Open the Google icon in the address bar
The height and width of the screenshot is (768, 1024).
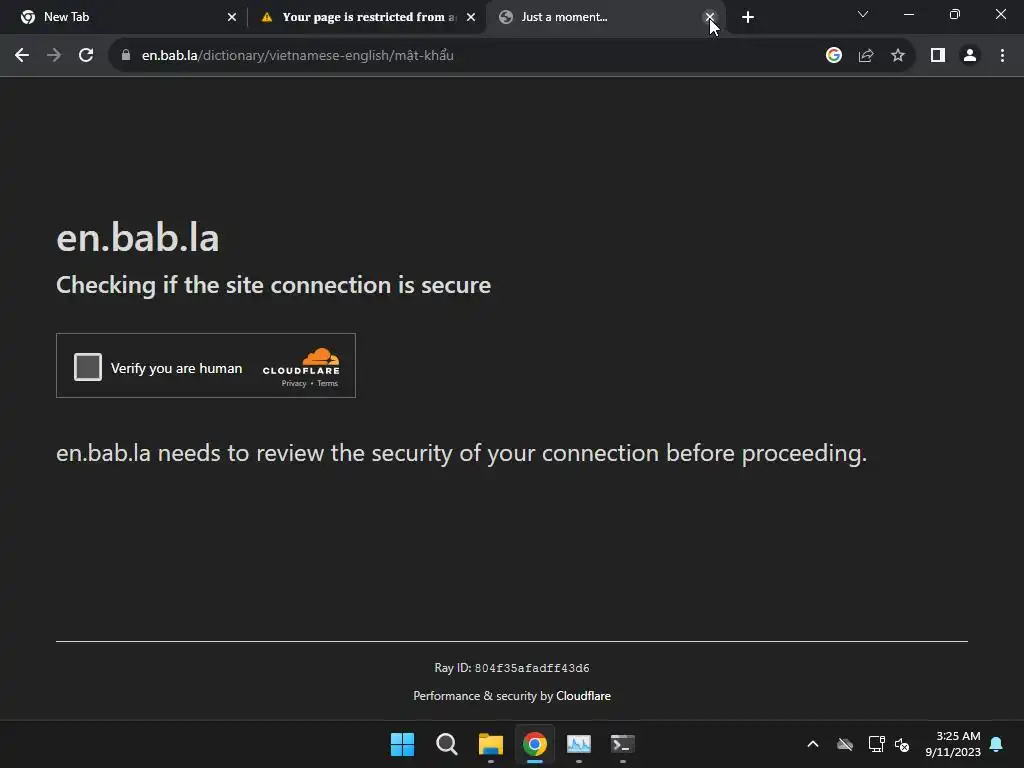click(834, 56)
